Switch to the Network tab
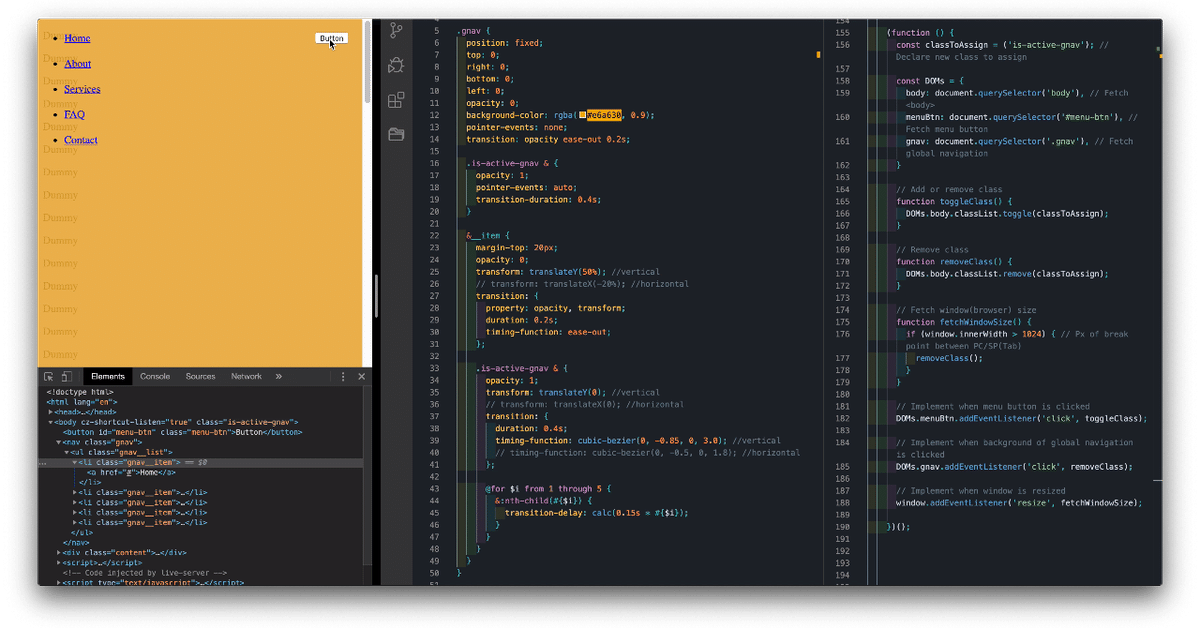 246,377
